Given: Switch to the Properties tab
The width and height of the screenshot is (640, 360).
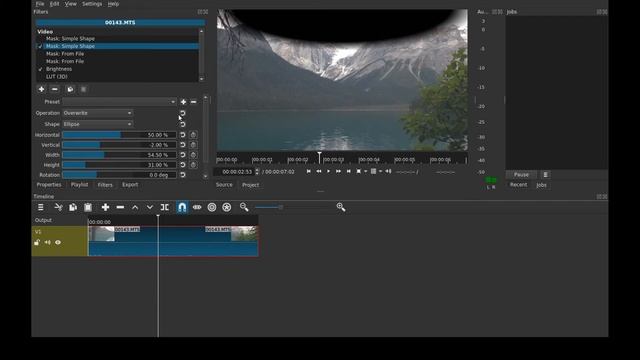Looking at the screenshot, I should tap(49, 185).
